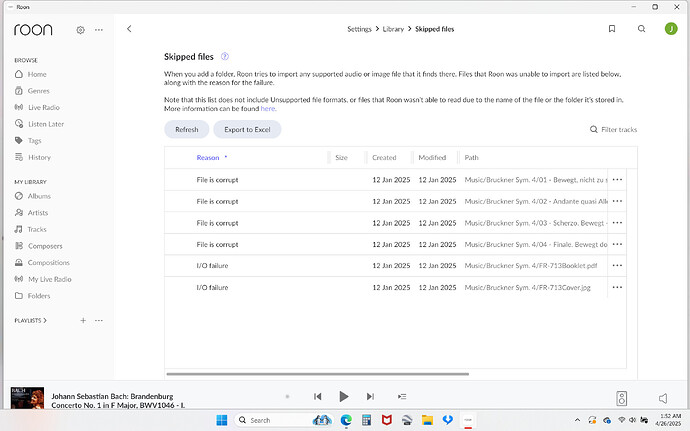Click the Folders icon in sidebar

[x=18, y=296]
